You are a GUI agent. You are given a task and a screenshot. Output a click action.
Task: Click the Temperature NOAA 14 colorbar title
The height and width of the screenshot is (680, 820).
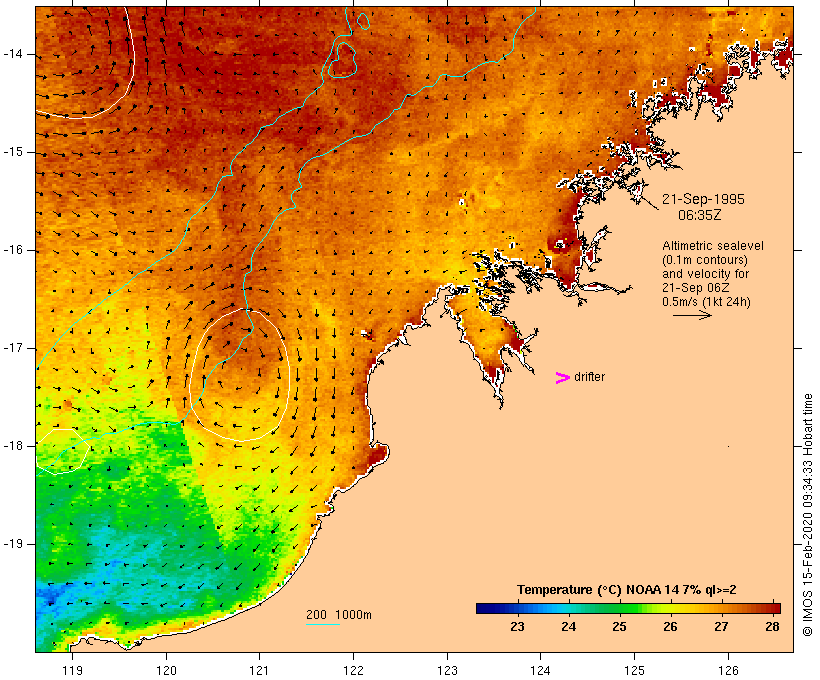[627, 590]
